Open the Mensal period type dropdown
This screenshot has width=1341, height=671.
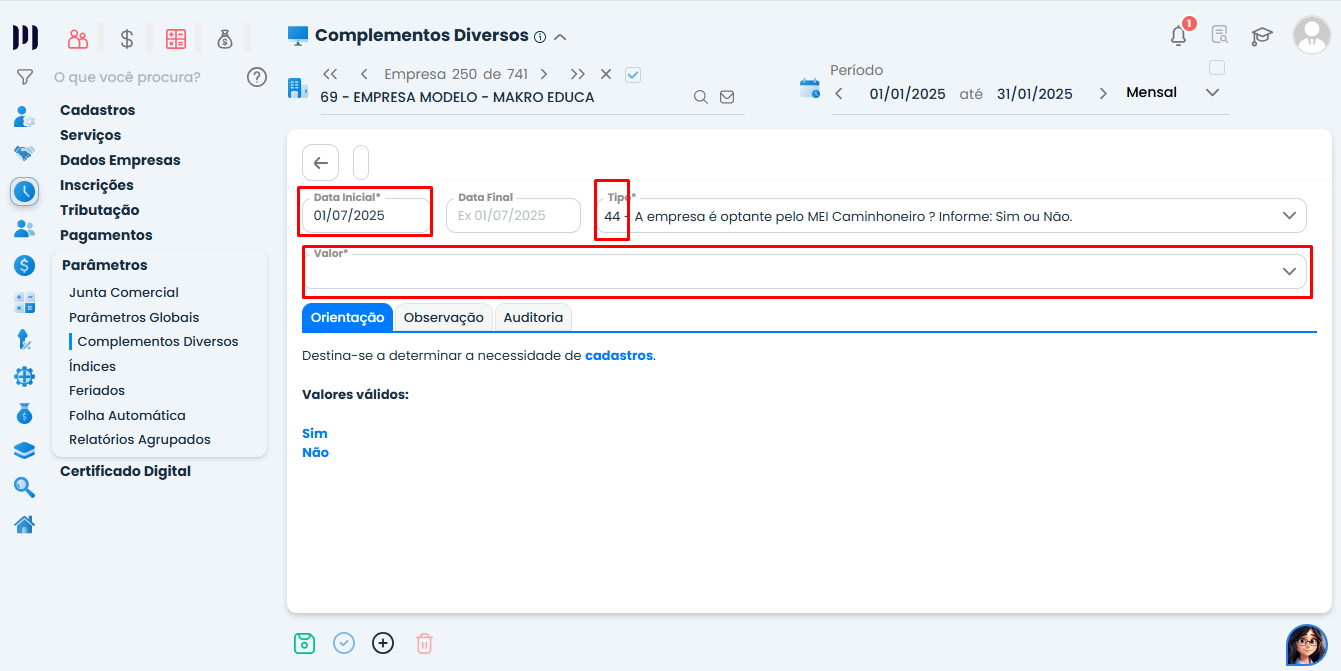[1212, 93]
